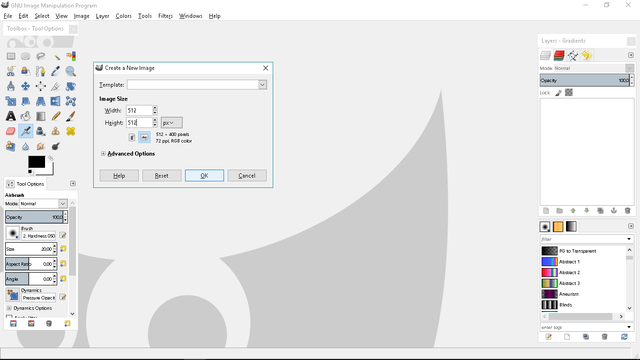Click Cancel in Create a New Image
Viewport: 640px width, 360px height.
tap(247, 176)
